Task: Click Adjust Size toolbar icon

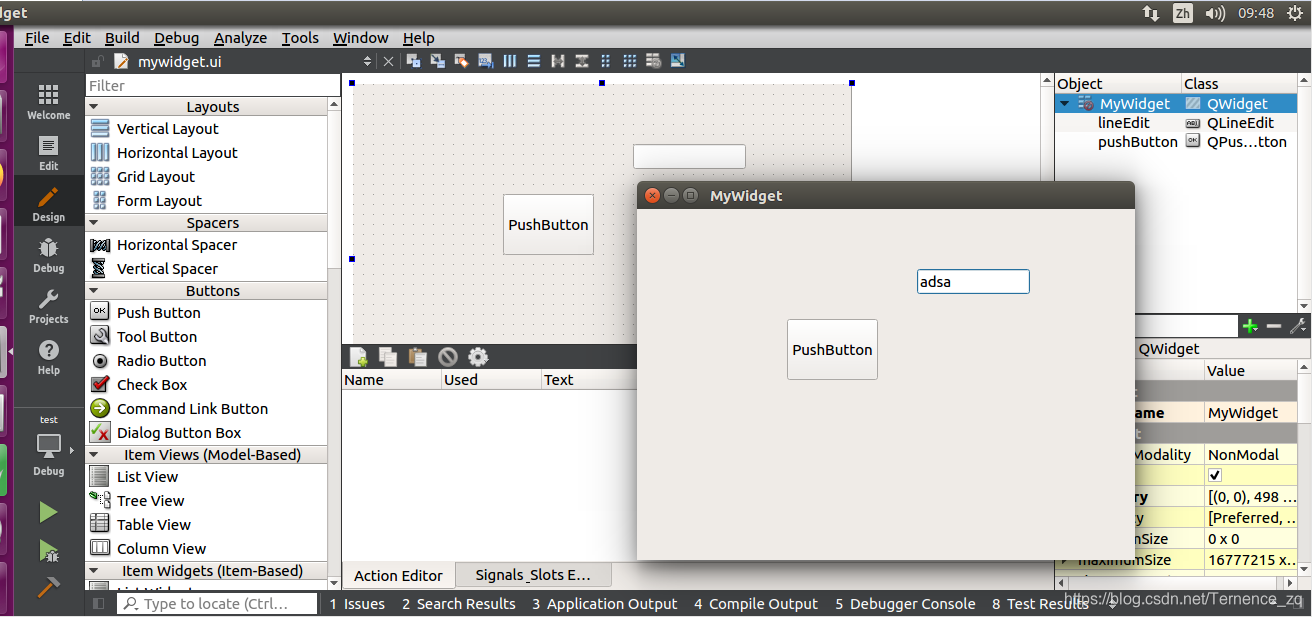Action: click(677, 61)
